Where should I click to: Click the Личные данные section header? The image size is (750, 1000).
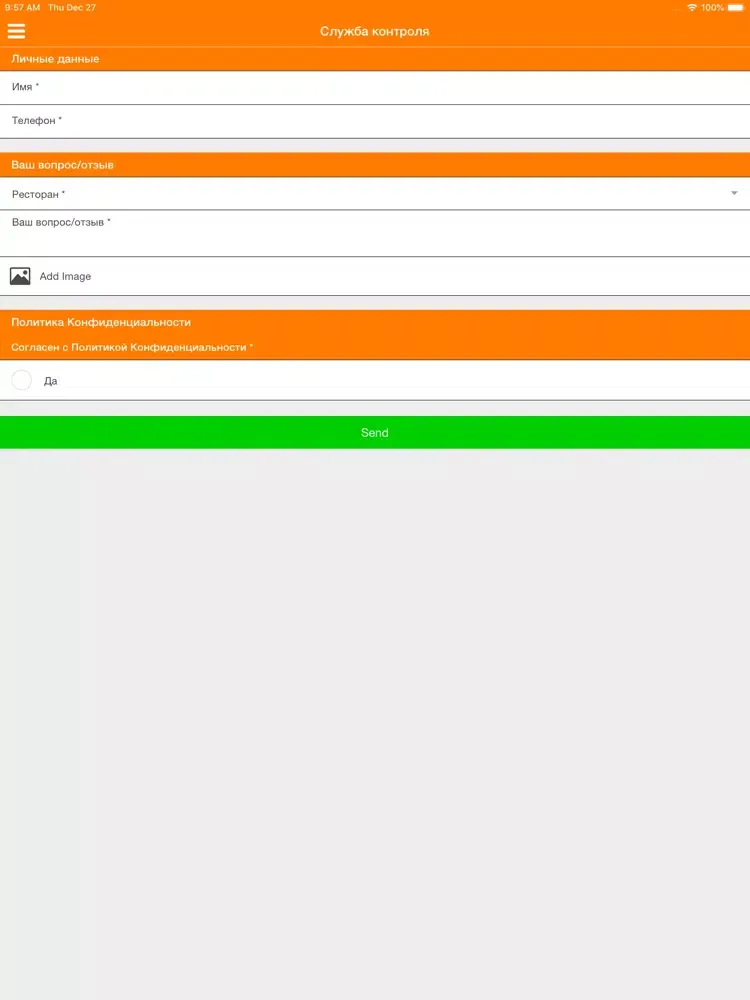point(375,59)
